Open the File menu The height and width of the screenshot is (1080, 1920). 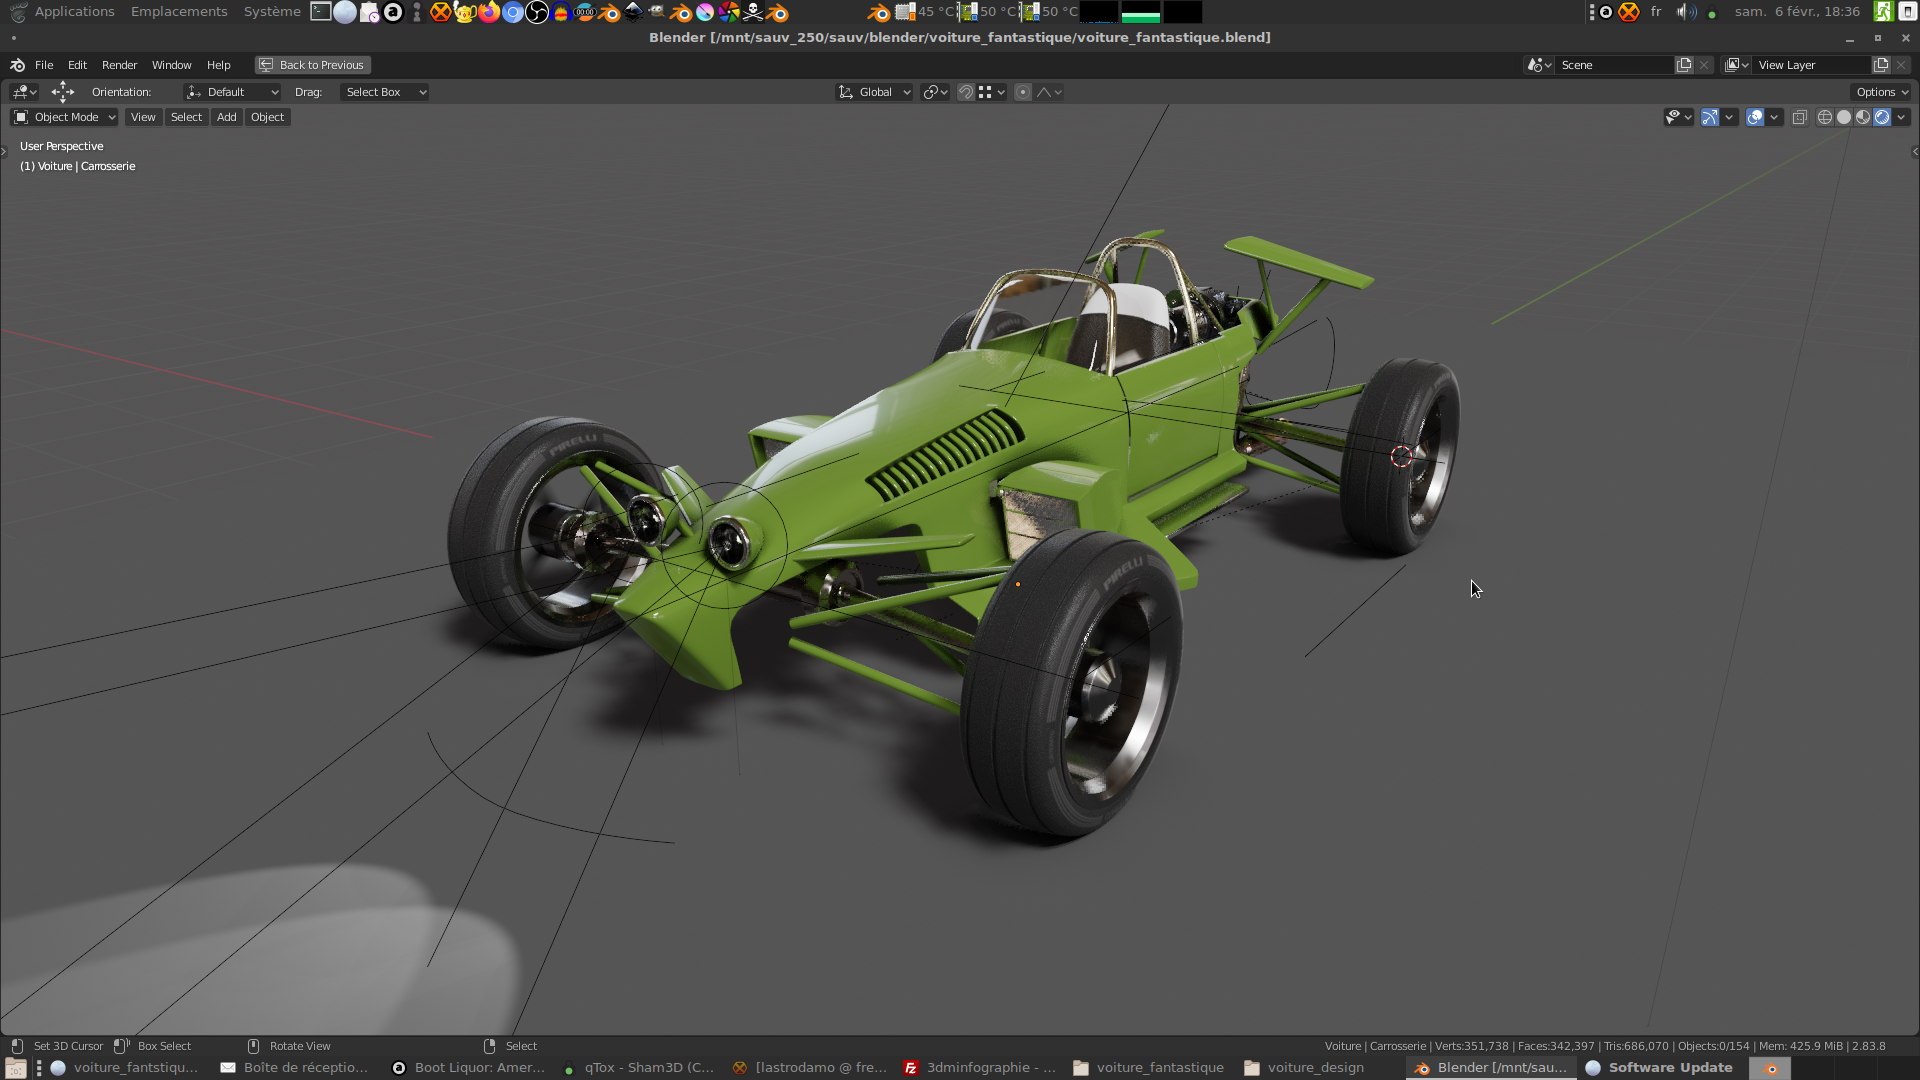44,65
